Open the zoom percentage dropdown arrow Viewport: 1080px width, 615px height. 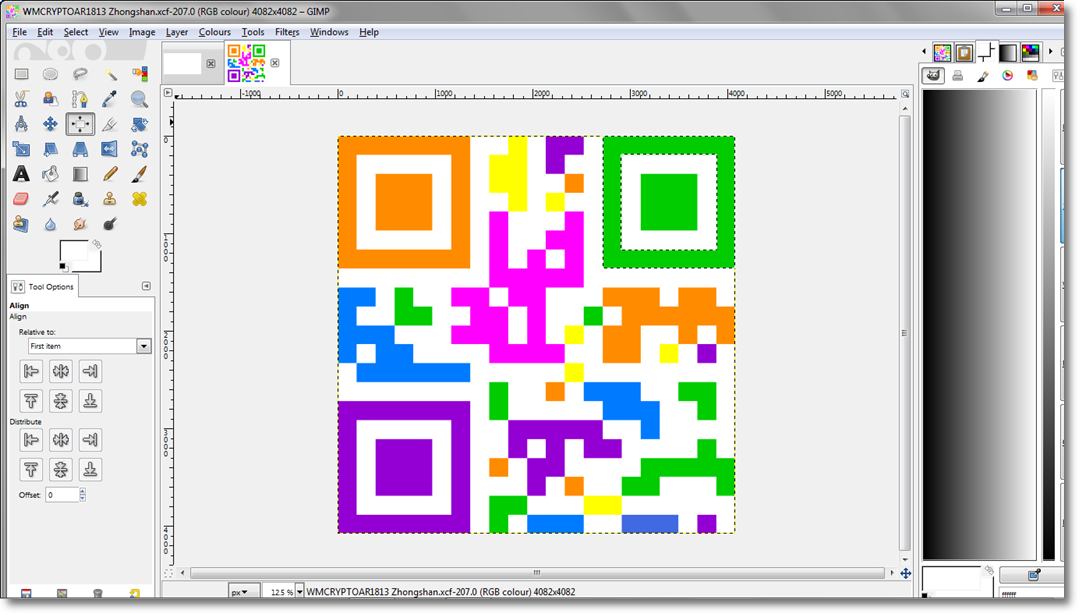click(x=300, y=592)
